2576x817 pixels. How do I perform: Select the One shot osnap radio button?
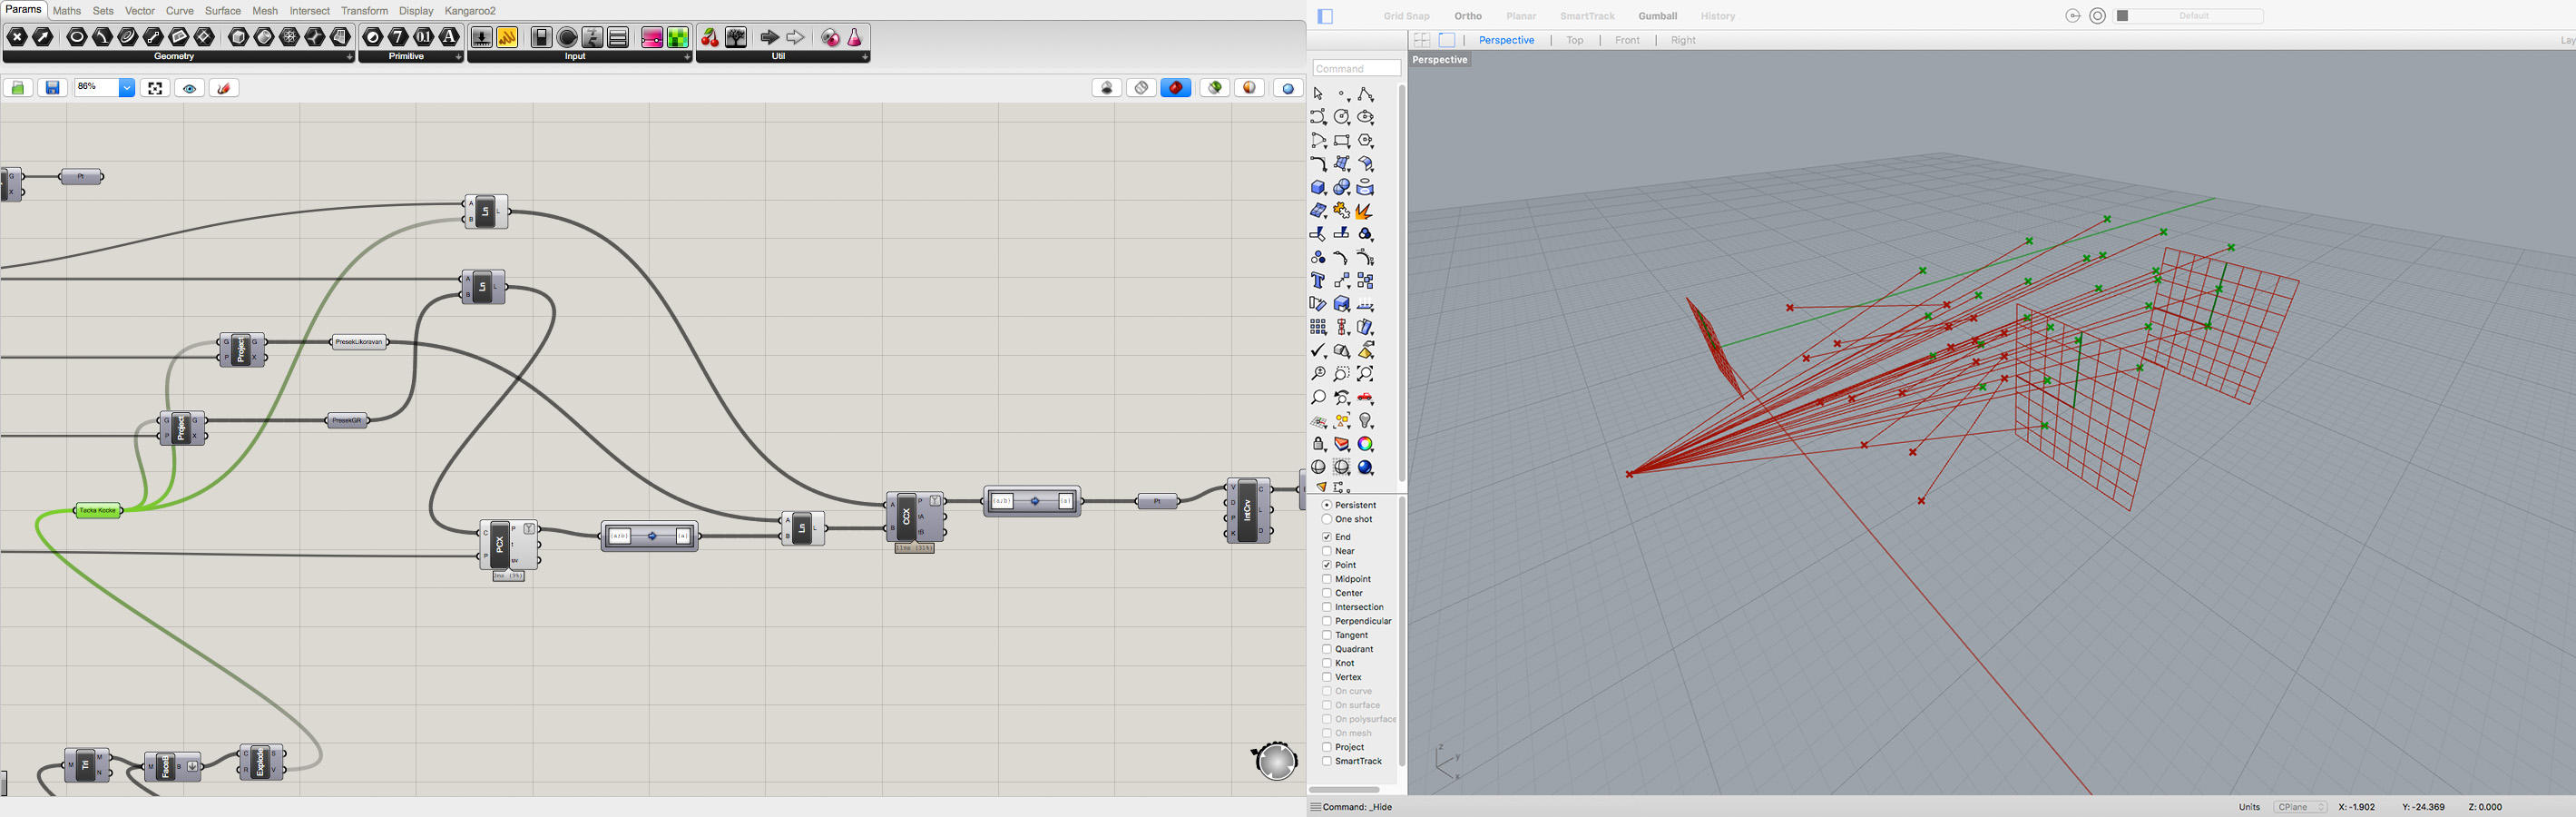1326,519
